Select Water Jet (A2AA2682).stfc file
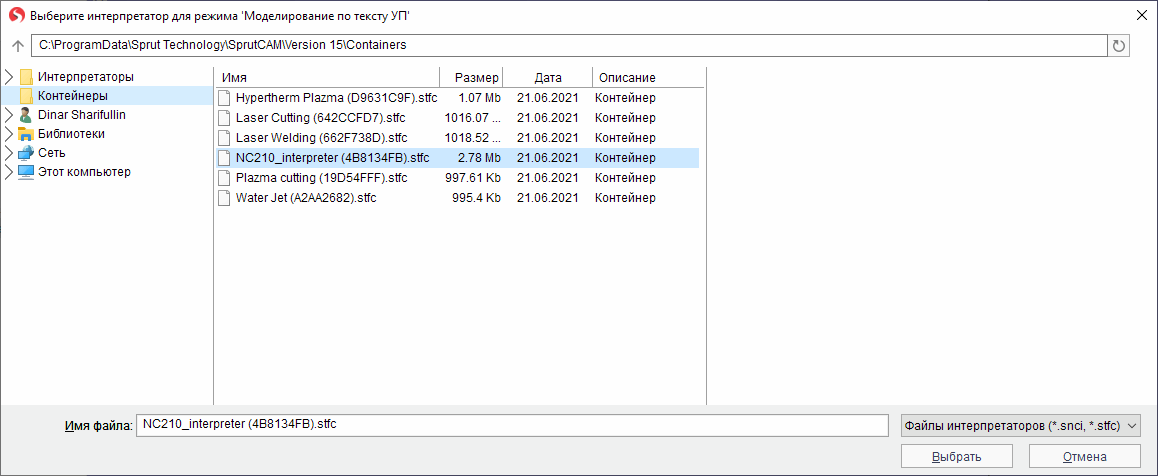The height and width of the screenshot is (476, 1158). [306, 199]
